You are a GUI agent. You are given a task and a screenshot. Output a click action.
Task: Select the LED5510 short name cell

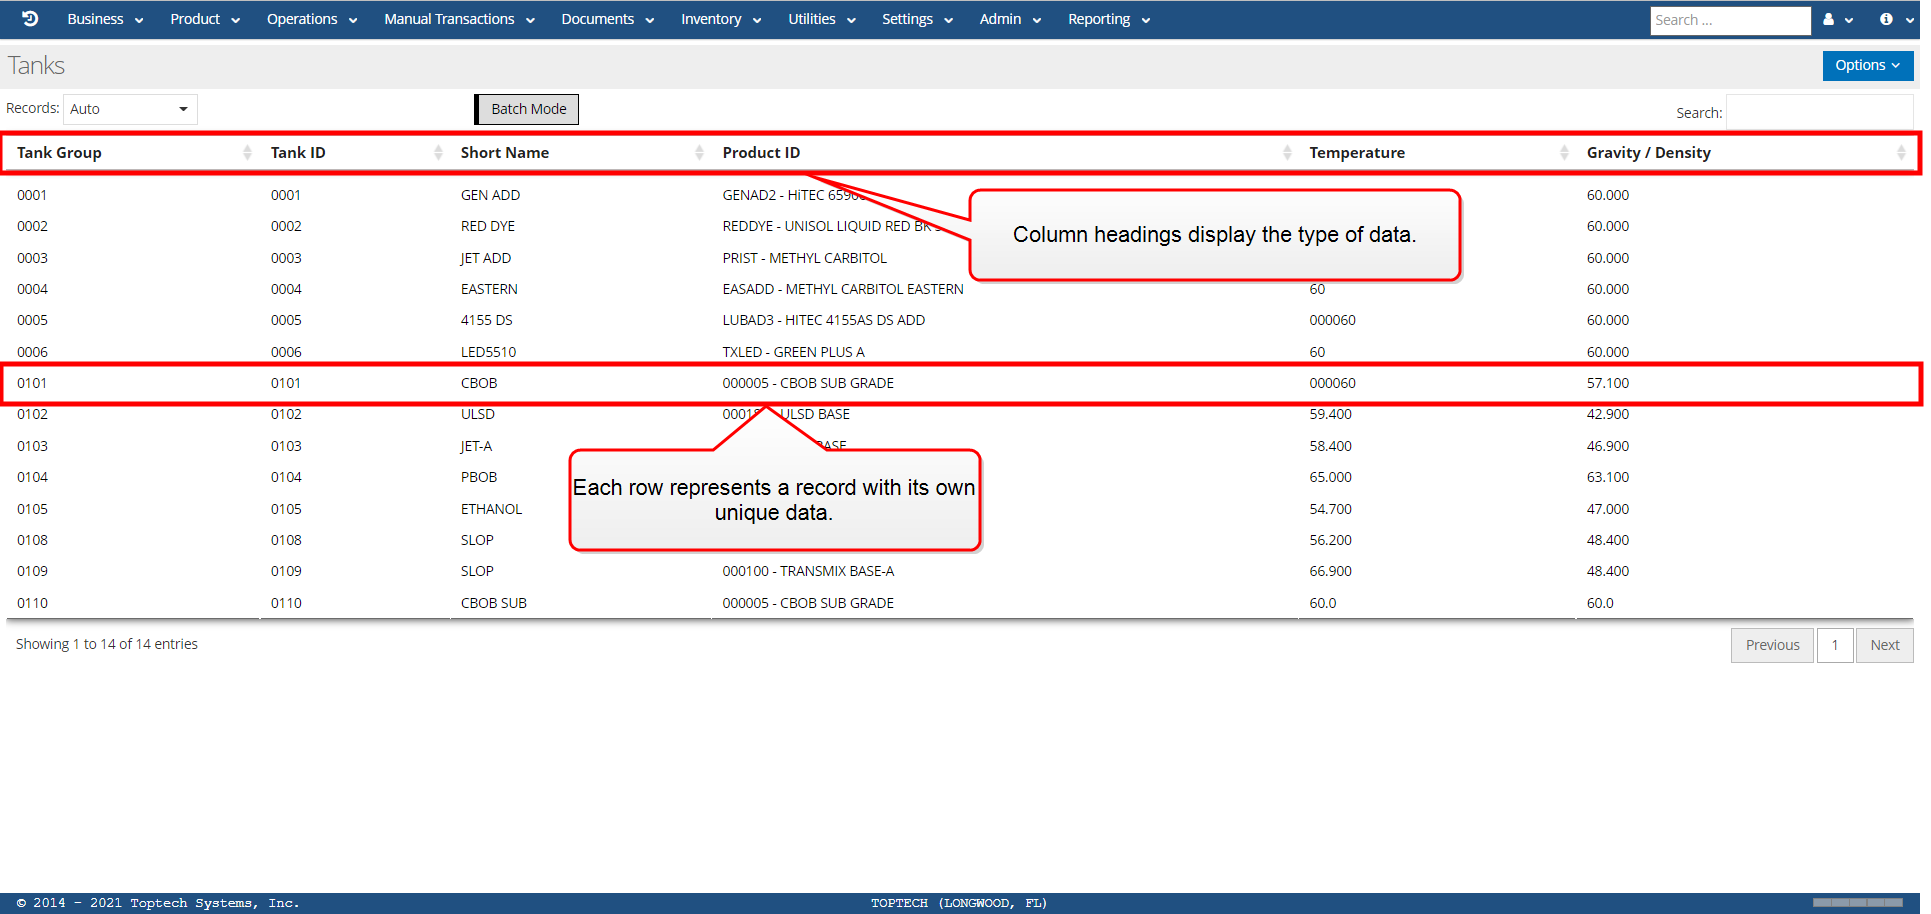pyautogui.click(x=488, y=352)
